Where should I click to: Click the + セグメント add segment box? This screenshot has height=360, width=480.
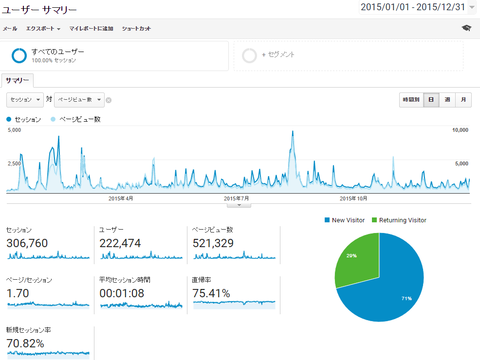coord(348,56)
